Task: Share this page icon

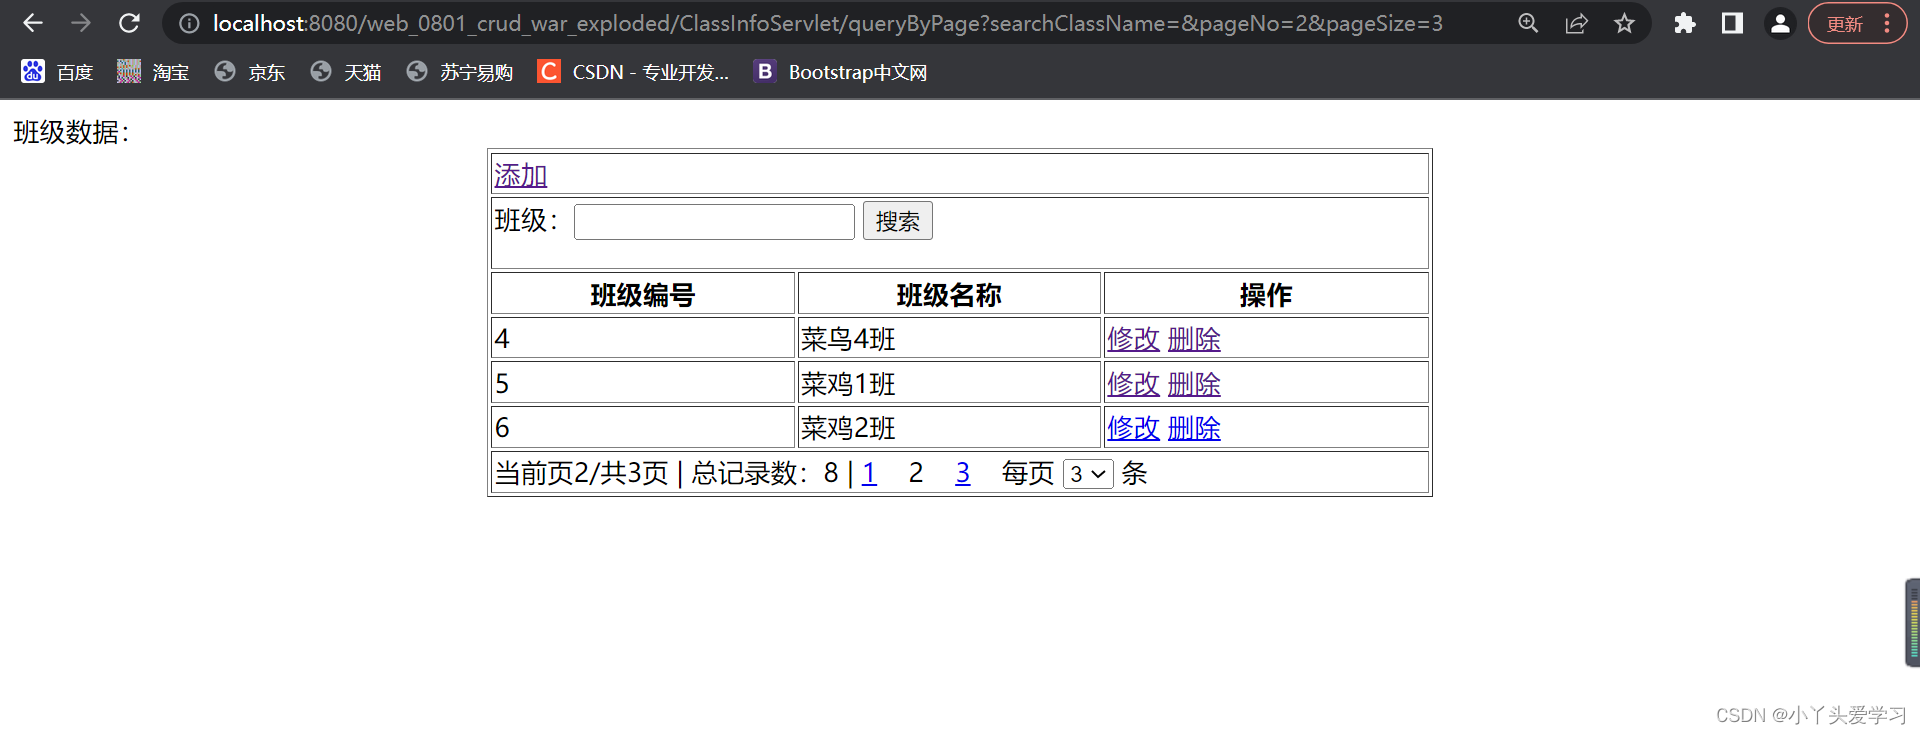Action: 1576,23
